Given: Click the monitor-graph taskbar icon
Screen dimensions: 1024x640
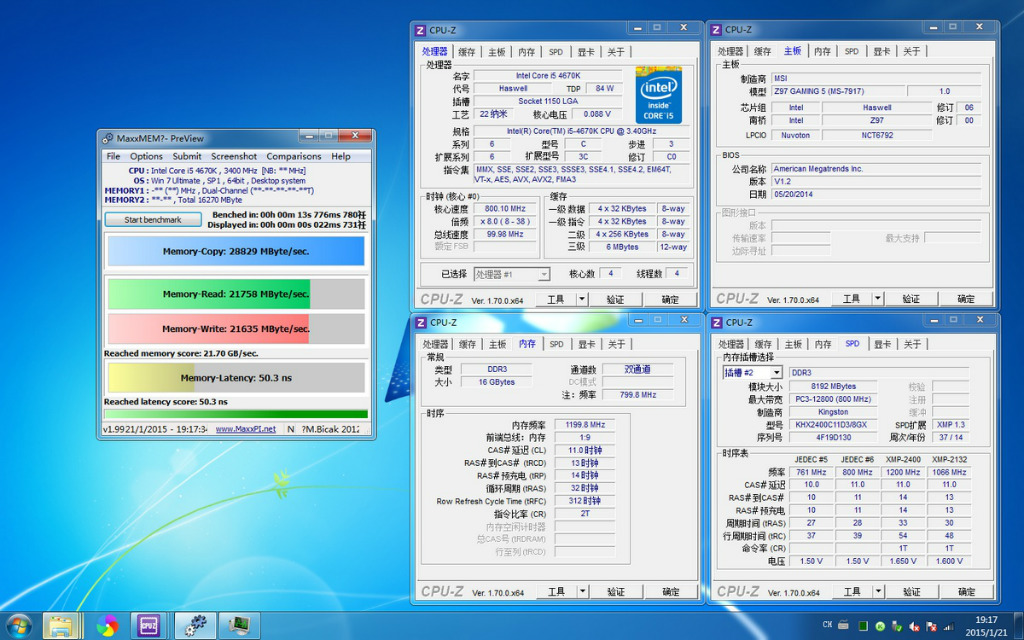Looking at the screenshot, I should [x=239, y=625].
